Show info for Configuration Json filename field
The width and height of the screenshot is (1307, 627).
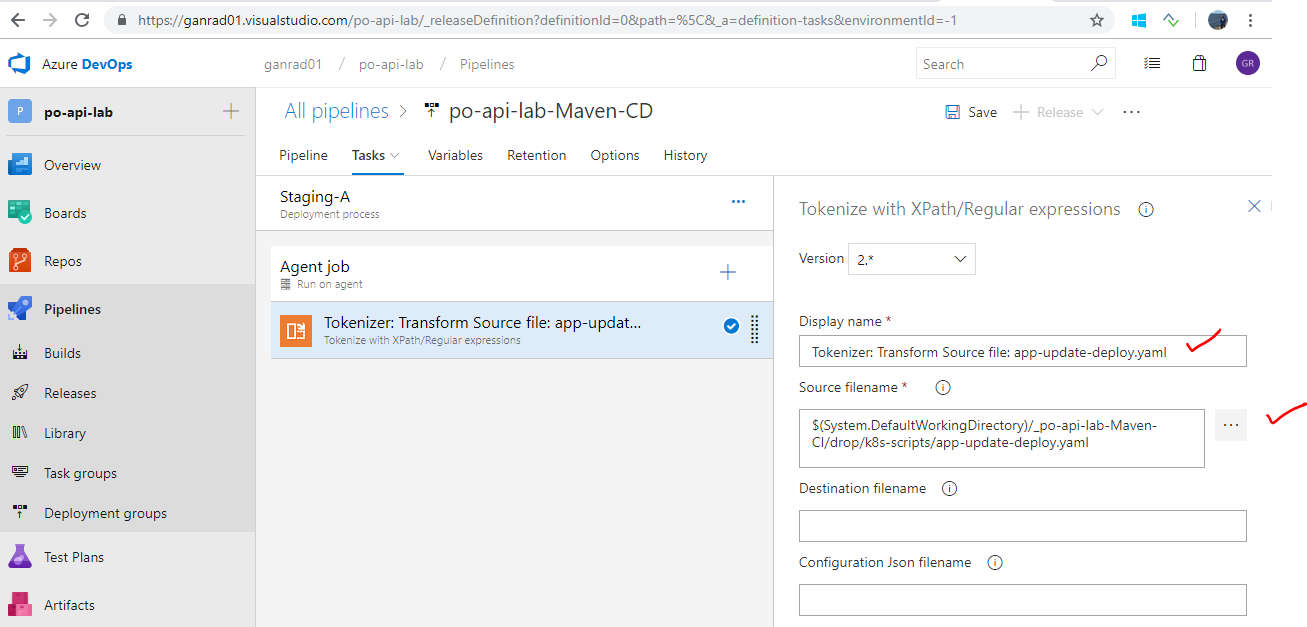[994, 563]
